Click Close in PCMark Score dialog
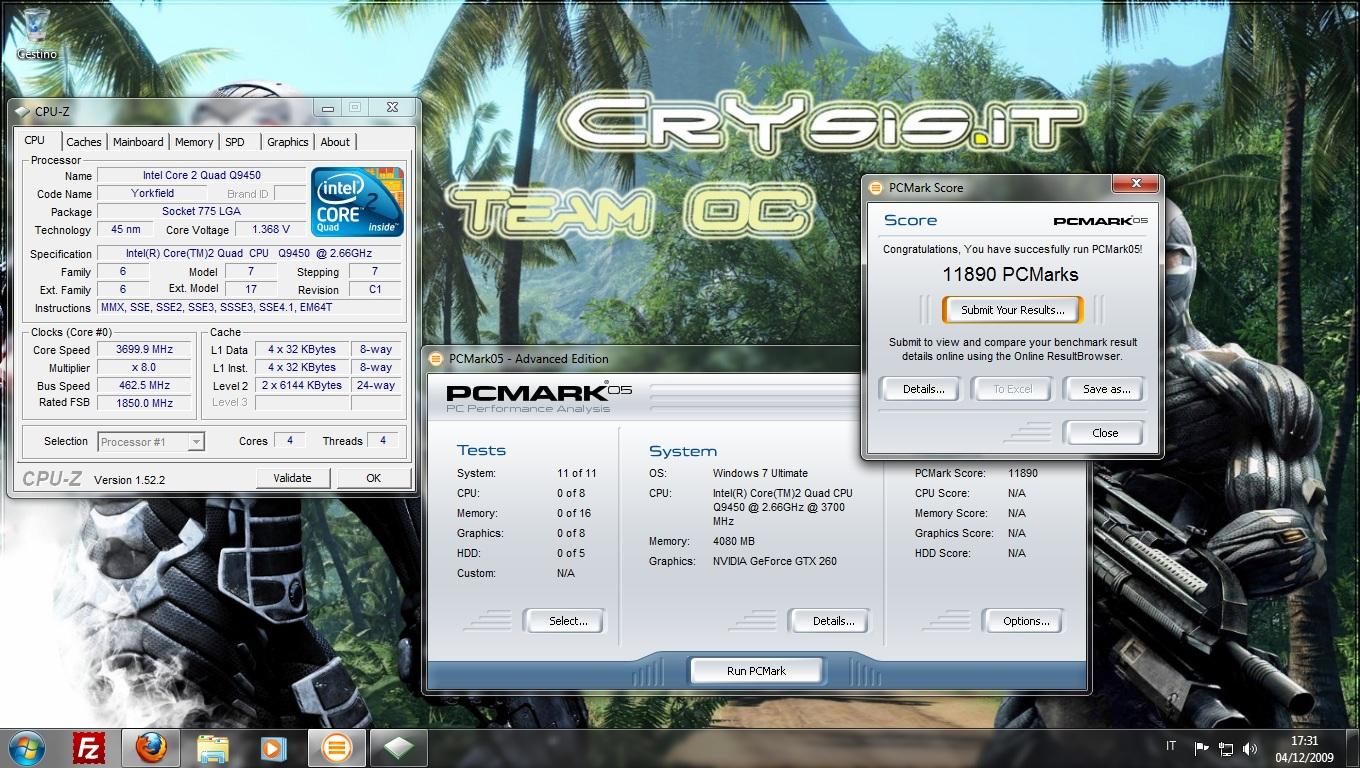The image size is (1360, 768). click(x=1105, y=433)
